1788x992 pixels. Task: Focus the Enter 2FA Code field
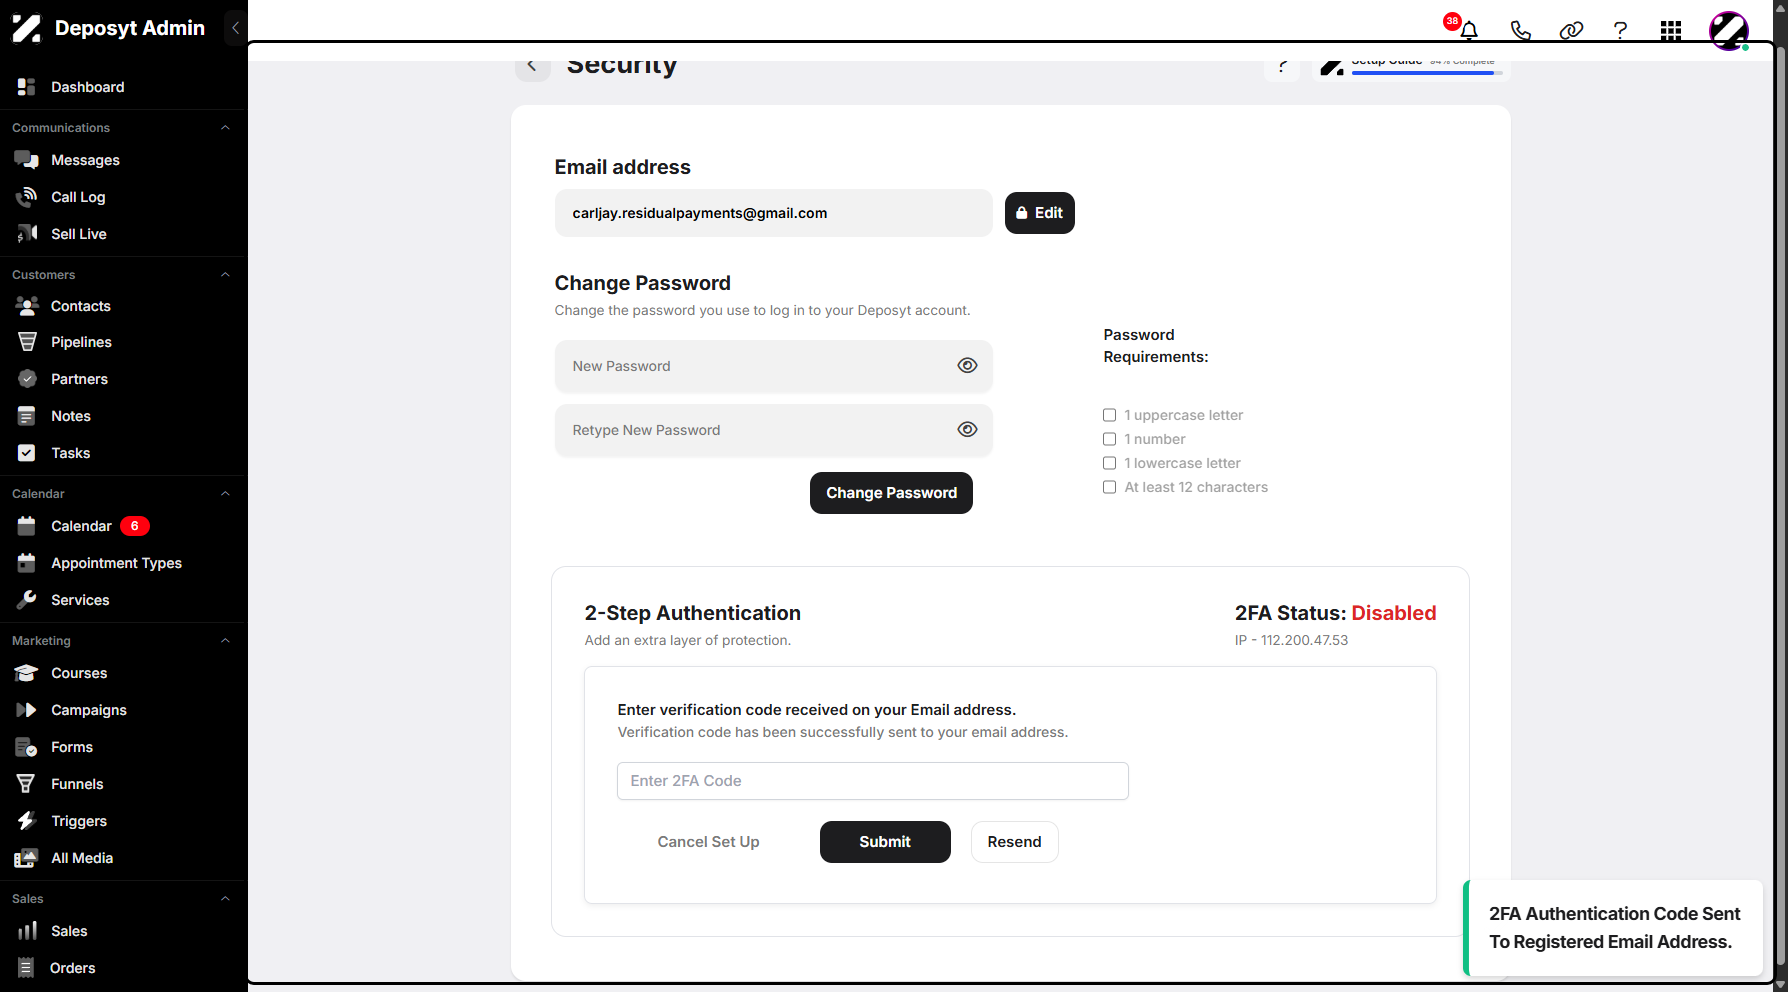point(872,781)
